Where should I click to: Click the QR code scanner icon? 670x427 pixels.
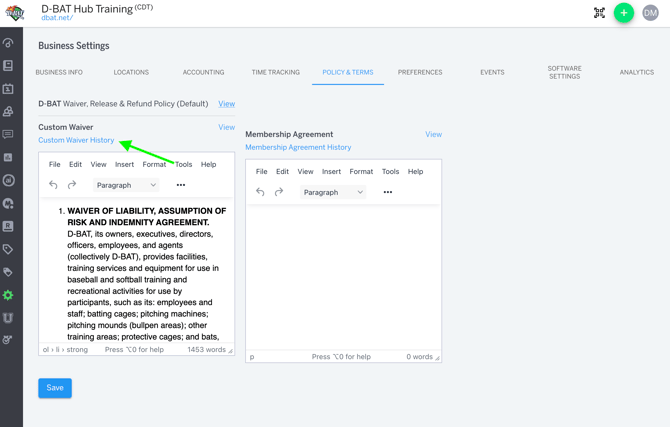click(x=599, y=13)
